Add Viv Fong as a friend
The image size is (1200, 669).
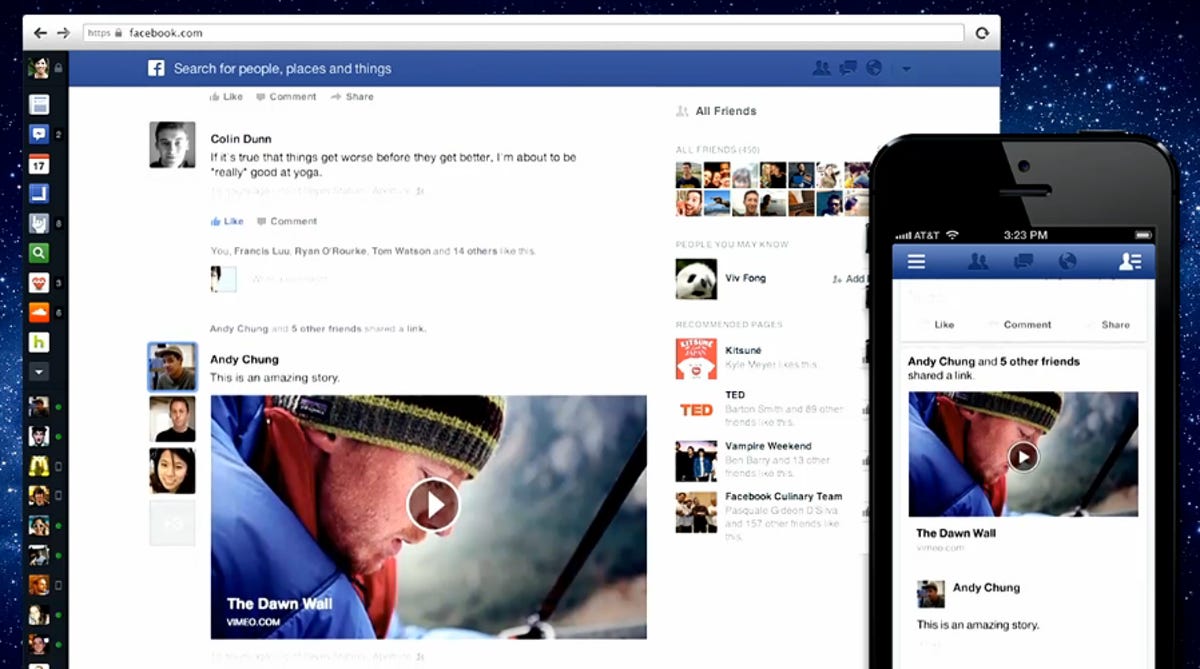coord(846,281)
